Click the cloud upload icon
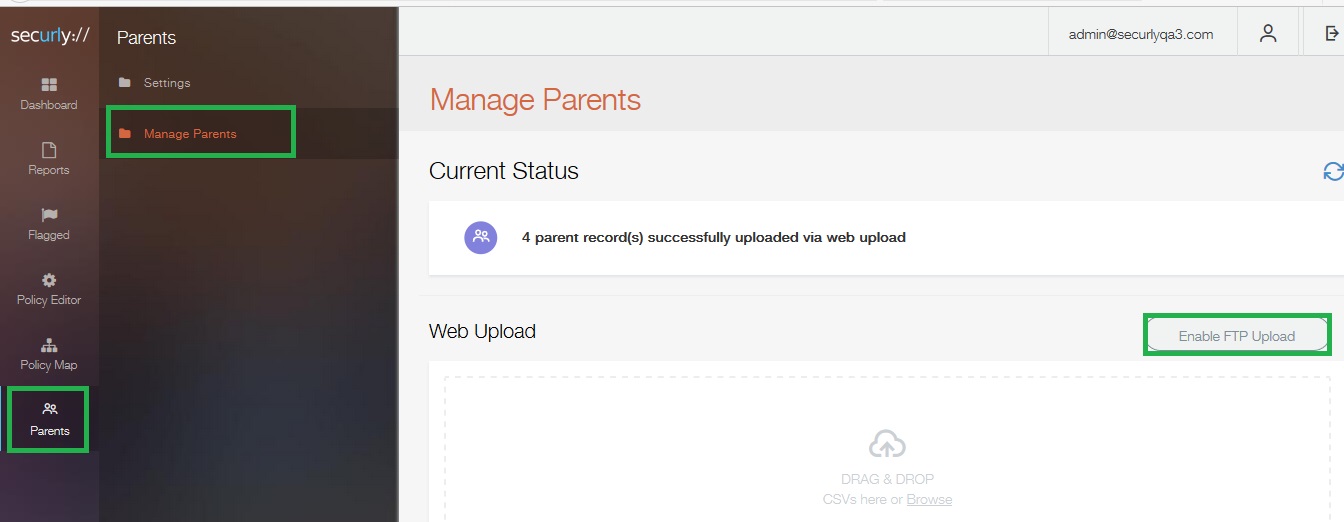Viewport: 1344px width, 522px height. coord(887,444)
